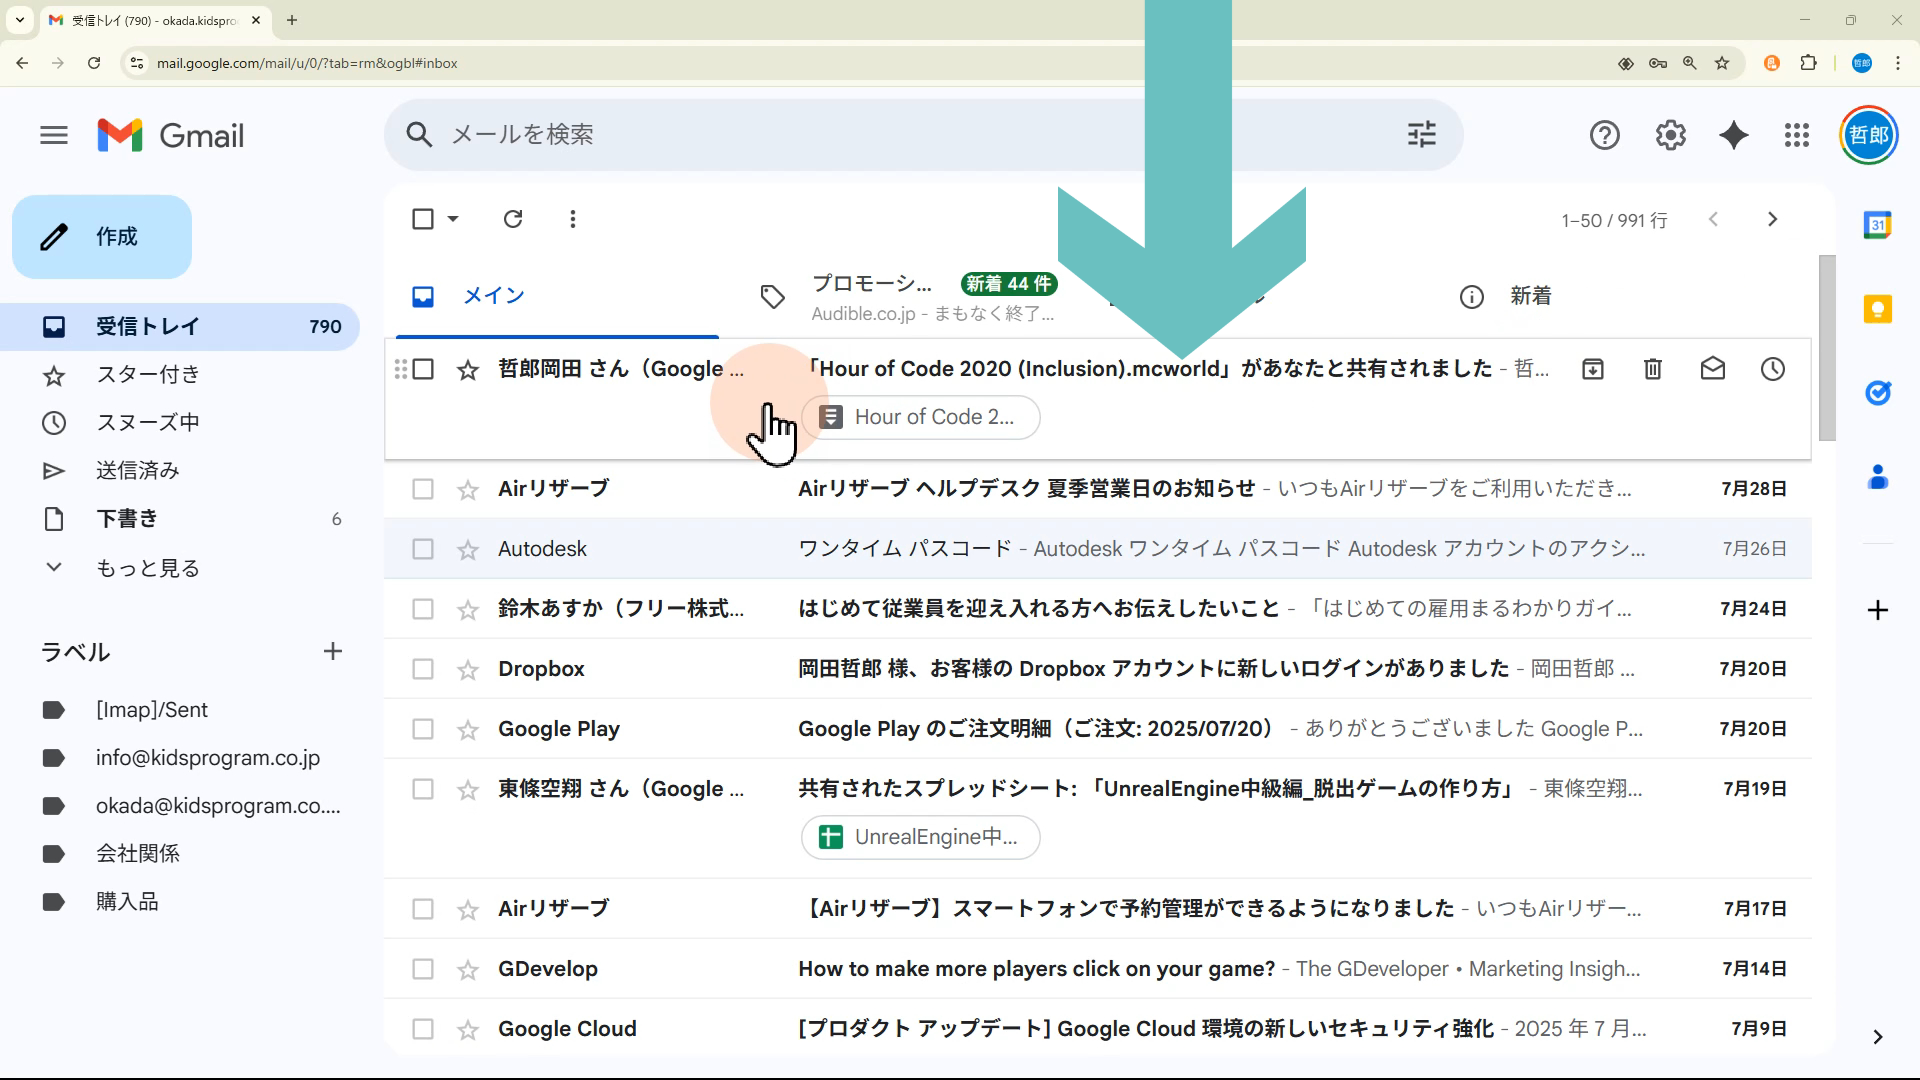
Task: Click the inbox refresh icon
Action: point(513,219)
